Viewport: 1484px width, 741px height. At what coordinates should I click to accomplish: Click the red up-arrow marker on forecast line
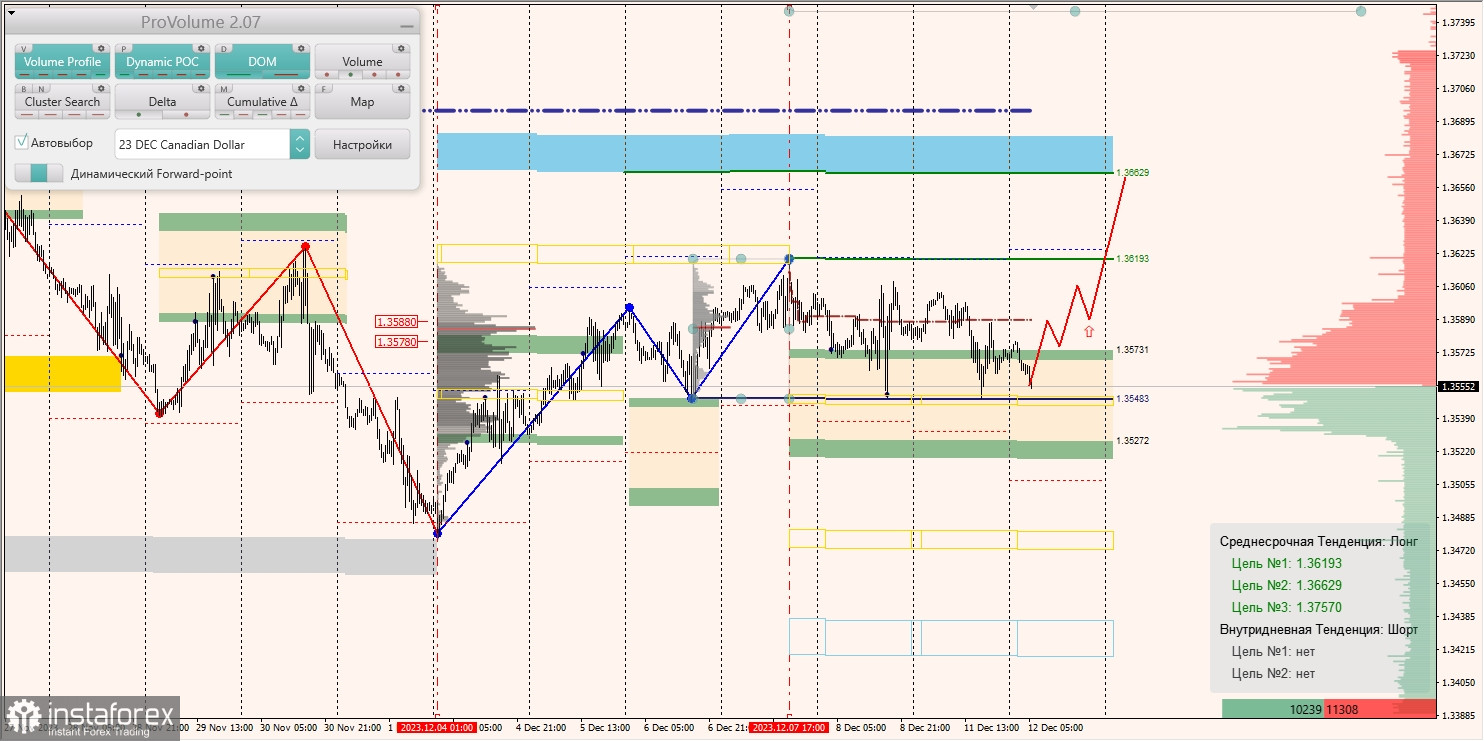tap(1089, 331)
